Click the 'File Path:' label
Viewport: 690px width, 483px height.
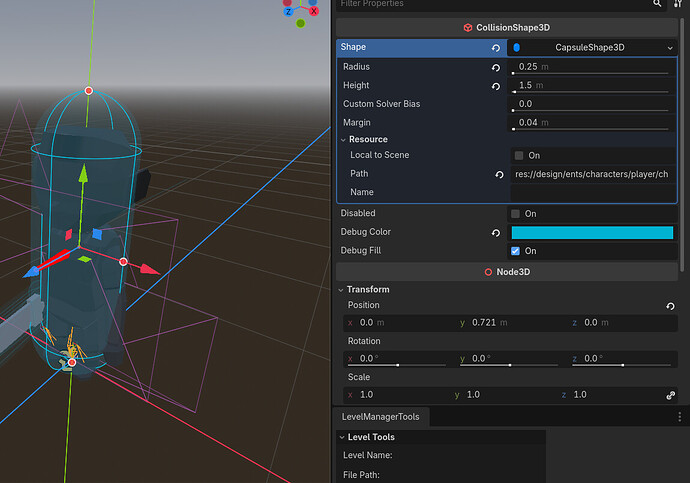(x=361, y=475)
